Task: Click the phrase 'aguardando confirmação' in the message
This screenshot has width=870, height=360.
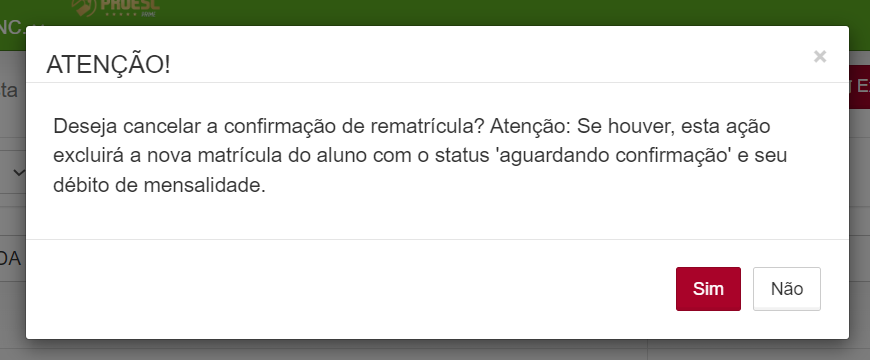Action: coord(613,156)
